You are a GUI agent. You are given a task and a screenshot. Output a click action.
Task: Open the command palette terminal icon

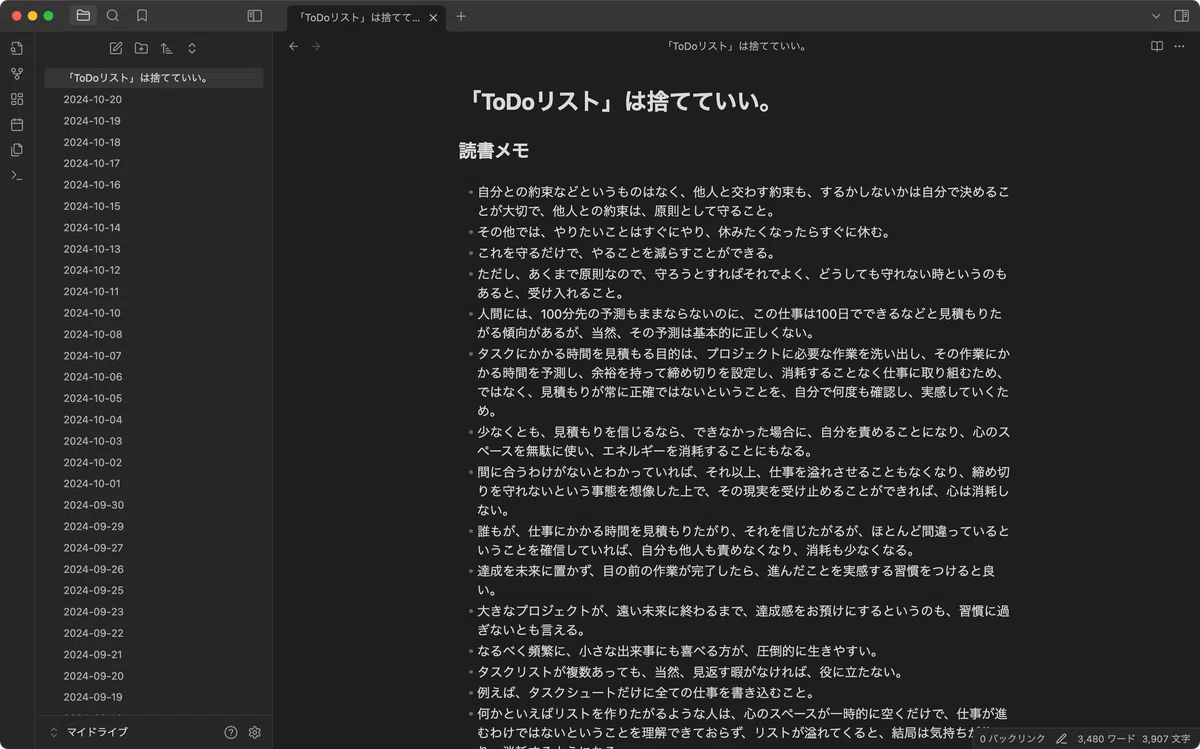[17, 175]
